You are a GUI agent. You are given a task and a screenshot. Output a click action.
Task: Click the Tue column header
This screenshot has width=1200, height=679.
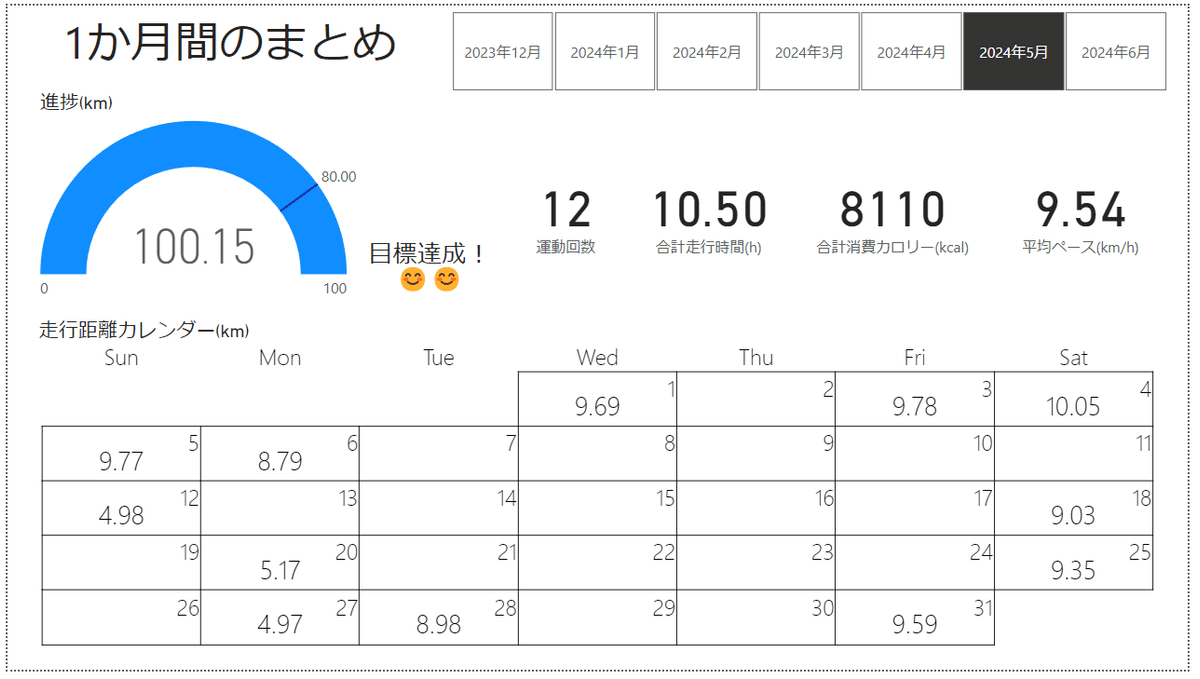439,358
